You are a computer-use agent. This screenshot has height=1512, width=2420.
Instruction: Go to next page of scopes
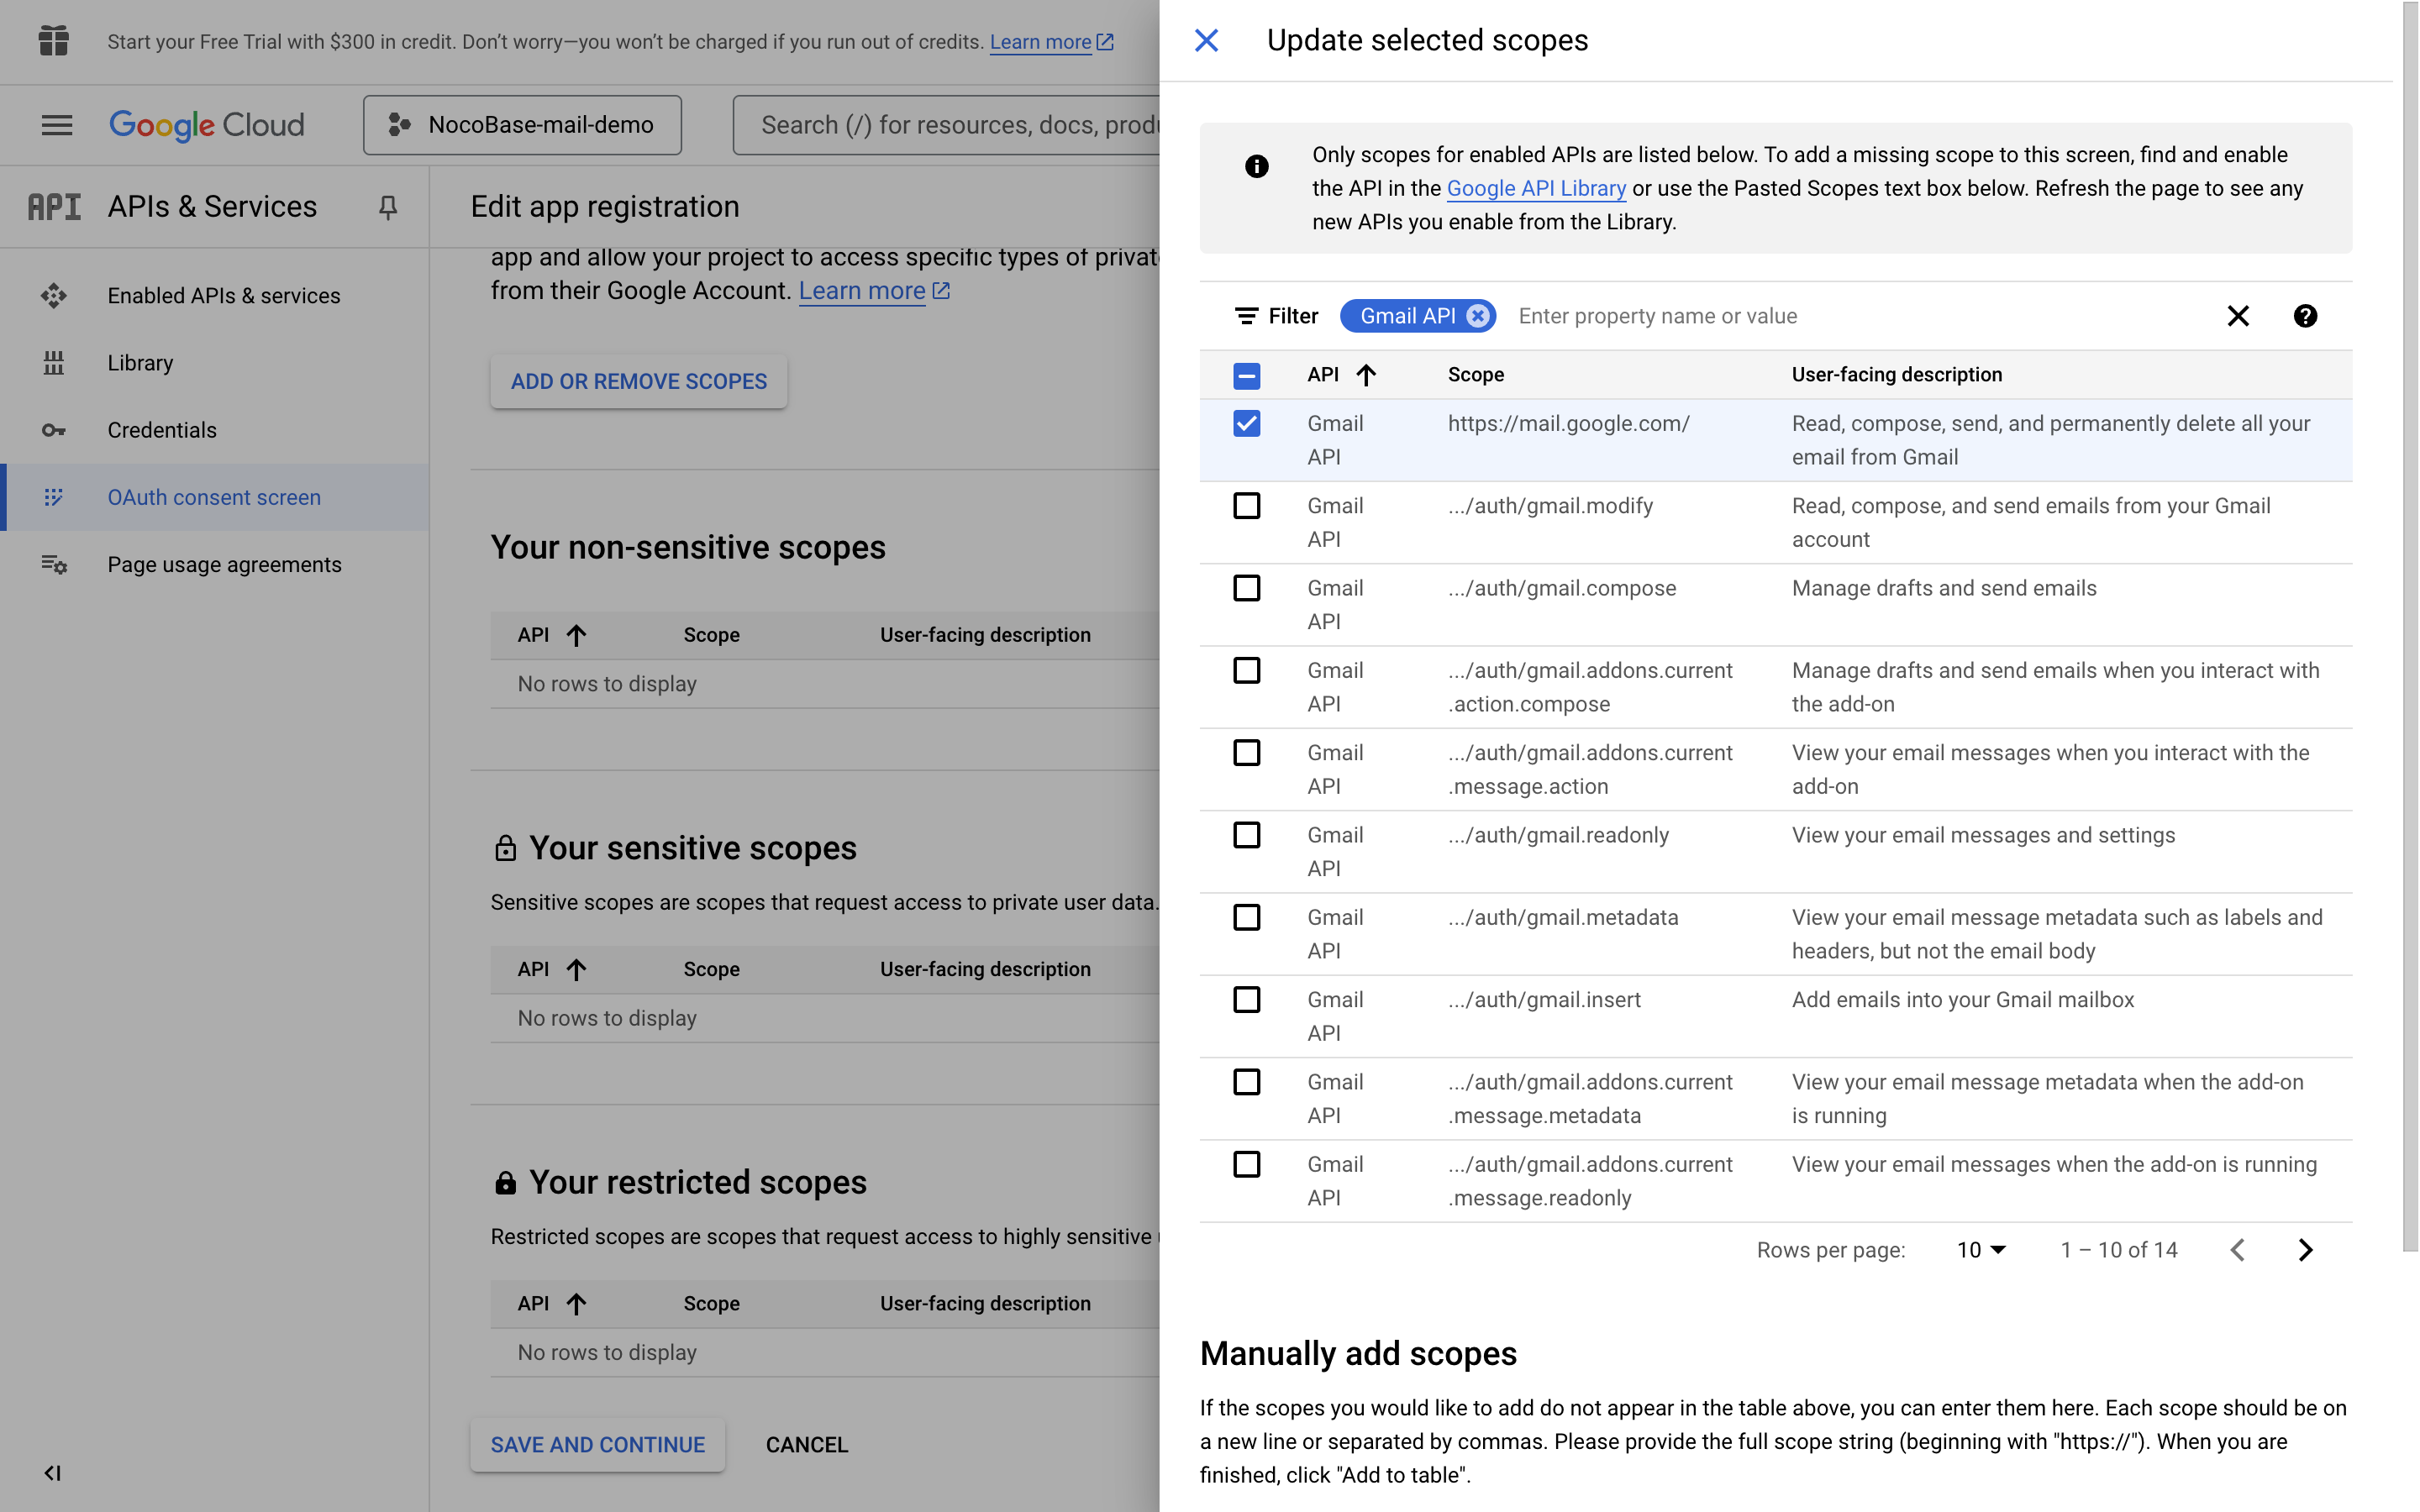(x=2305, y=1250)
